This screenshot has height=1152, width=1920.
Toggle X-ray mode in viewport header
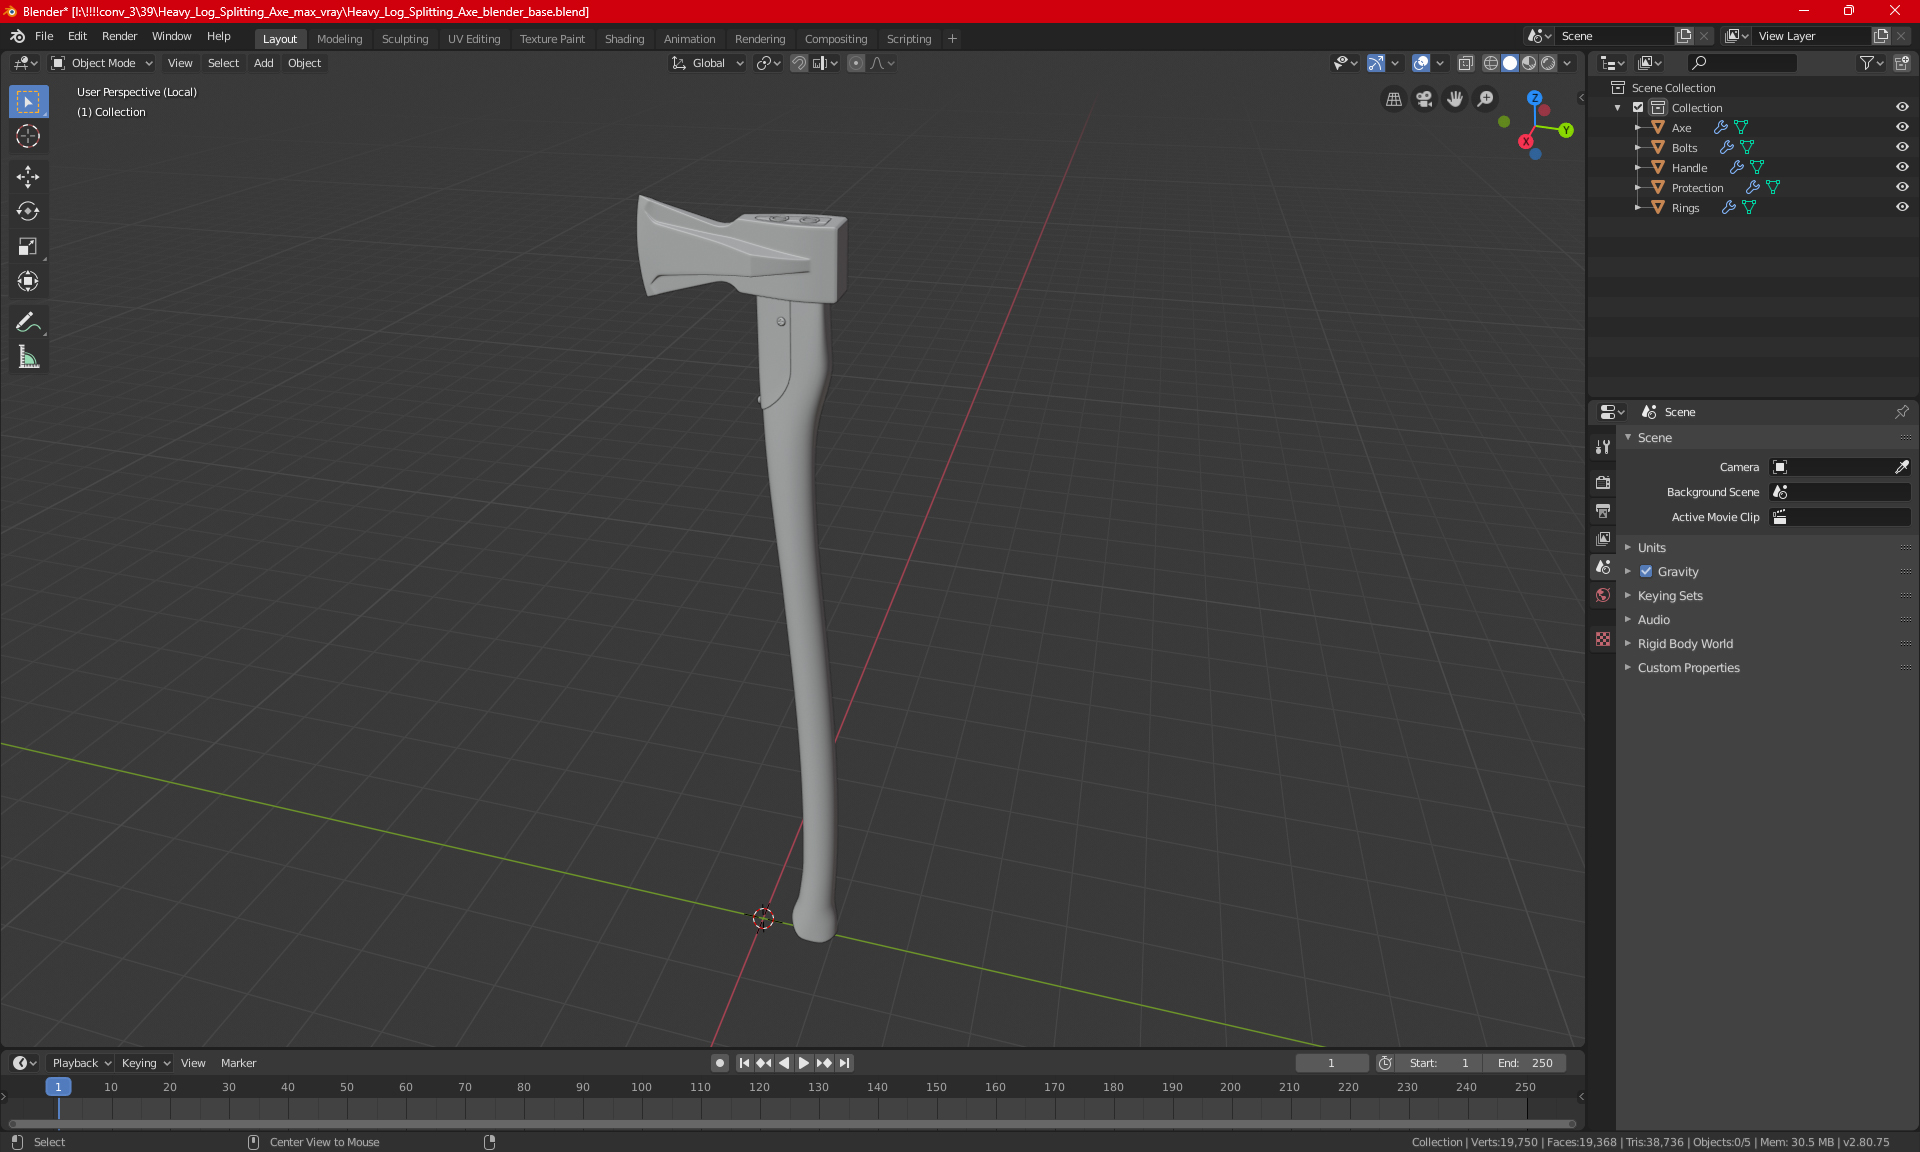pyautogui.click(x=1465, y=63)
